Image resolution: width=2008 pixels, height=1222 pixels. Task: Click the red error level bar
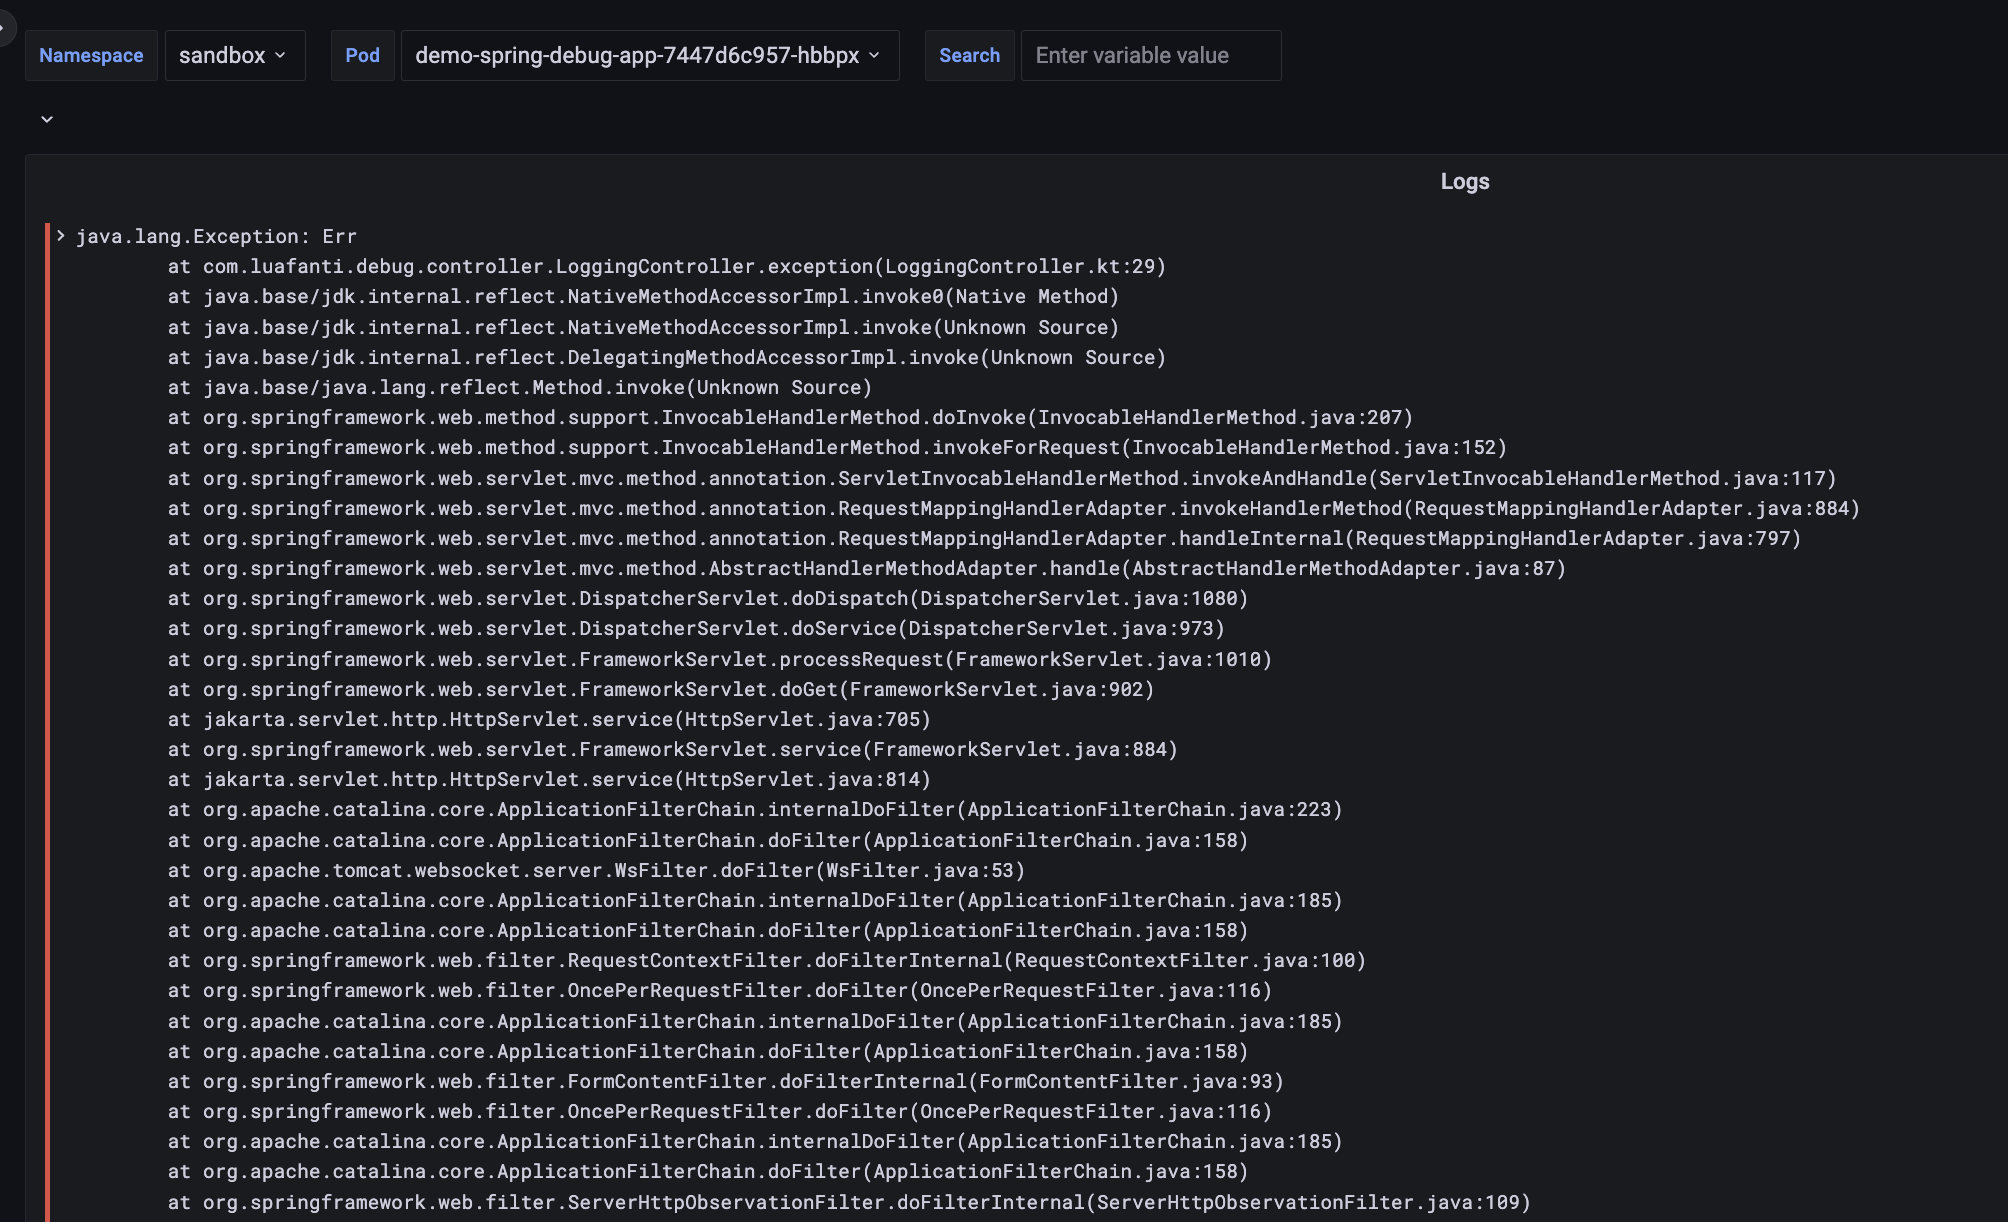click(47, 700)
